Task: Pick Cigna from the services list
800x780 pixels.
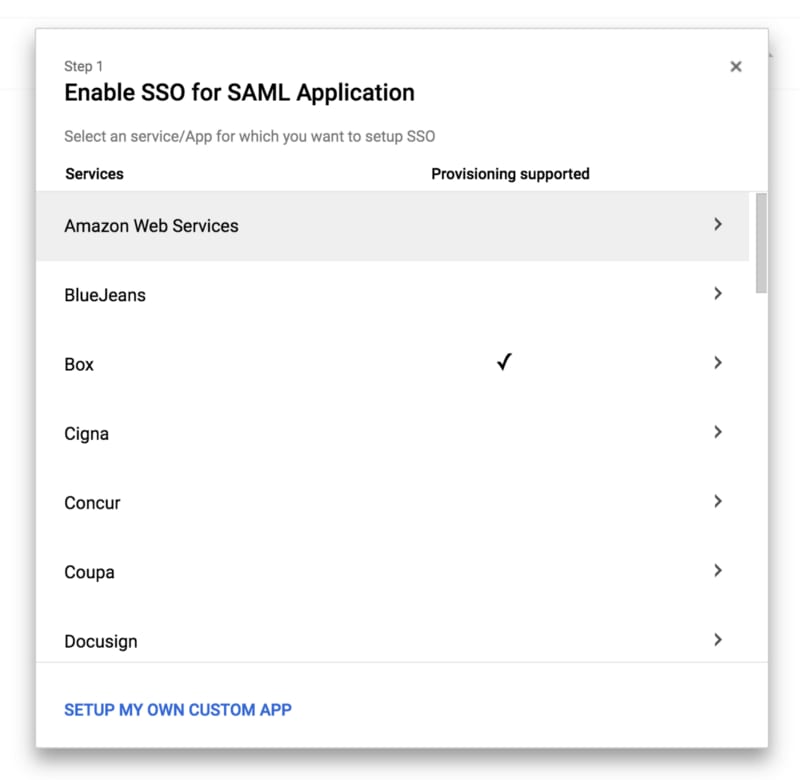Action: [392, 434]
